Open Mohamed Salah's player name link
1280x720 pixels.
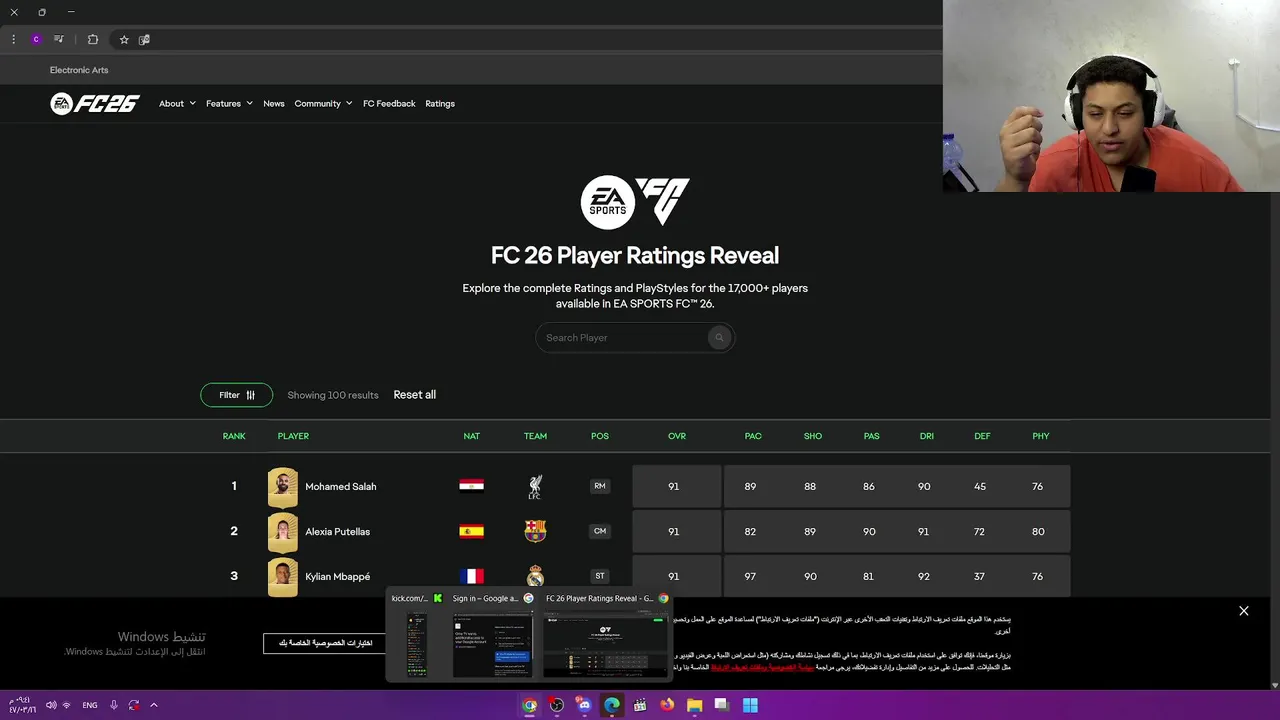341,487
